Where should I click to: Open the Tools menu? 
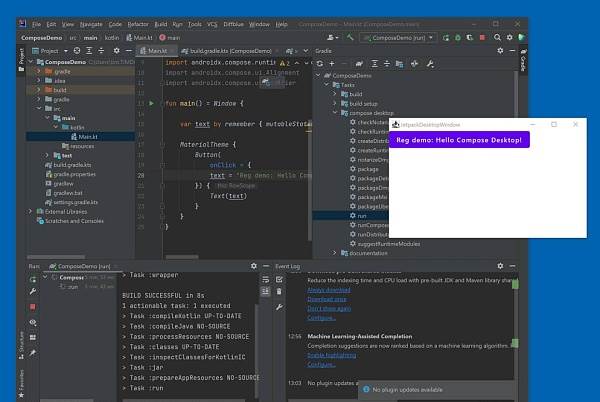click(195, 24)
